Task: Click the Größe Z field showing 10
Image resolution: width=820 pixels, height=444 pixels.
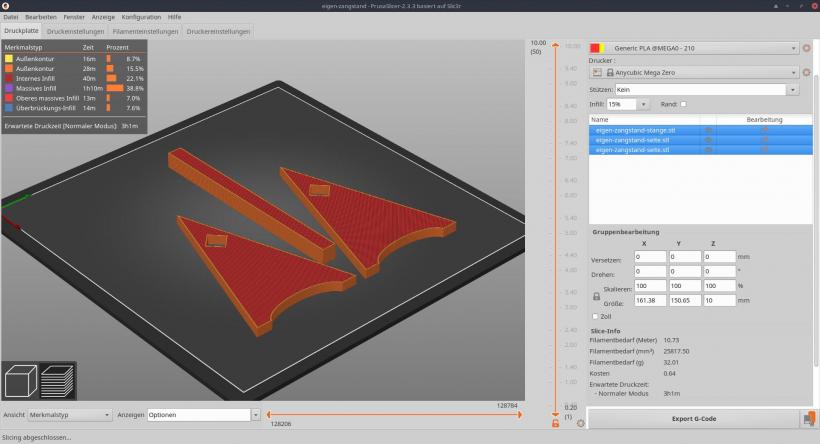Action: pyautogui.click(x=720, y=301)
